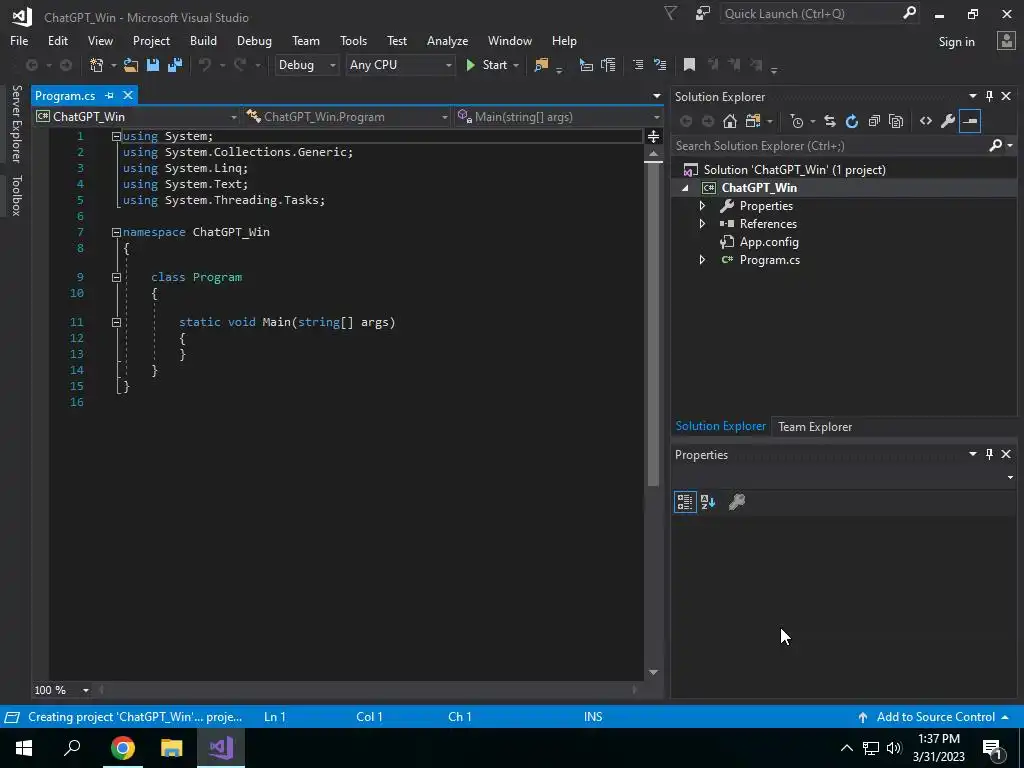
Task: Open File Explorer from the taskbar
Action: tap(172, 747)
